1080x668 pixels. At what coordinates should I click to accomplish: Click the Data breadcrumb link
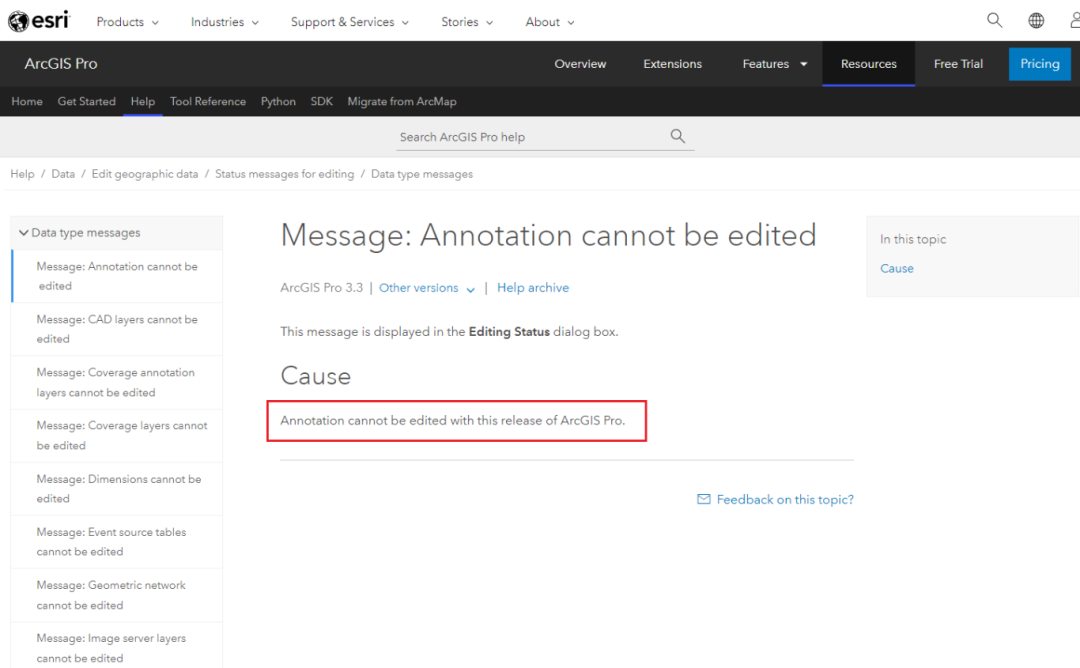click(63, 174)
